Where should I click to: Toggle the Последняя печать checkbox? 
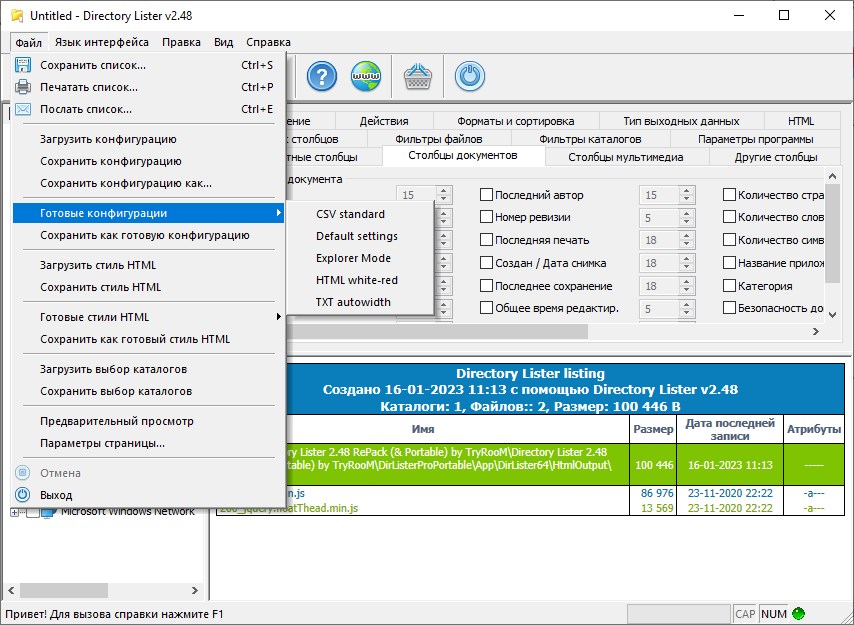[486, 240]
